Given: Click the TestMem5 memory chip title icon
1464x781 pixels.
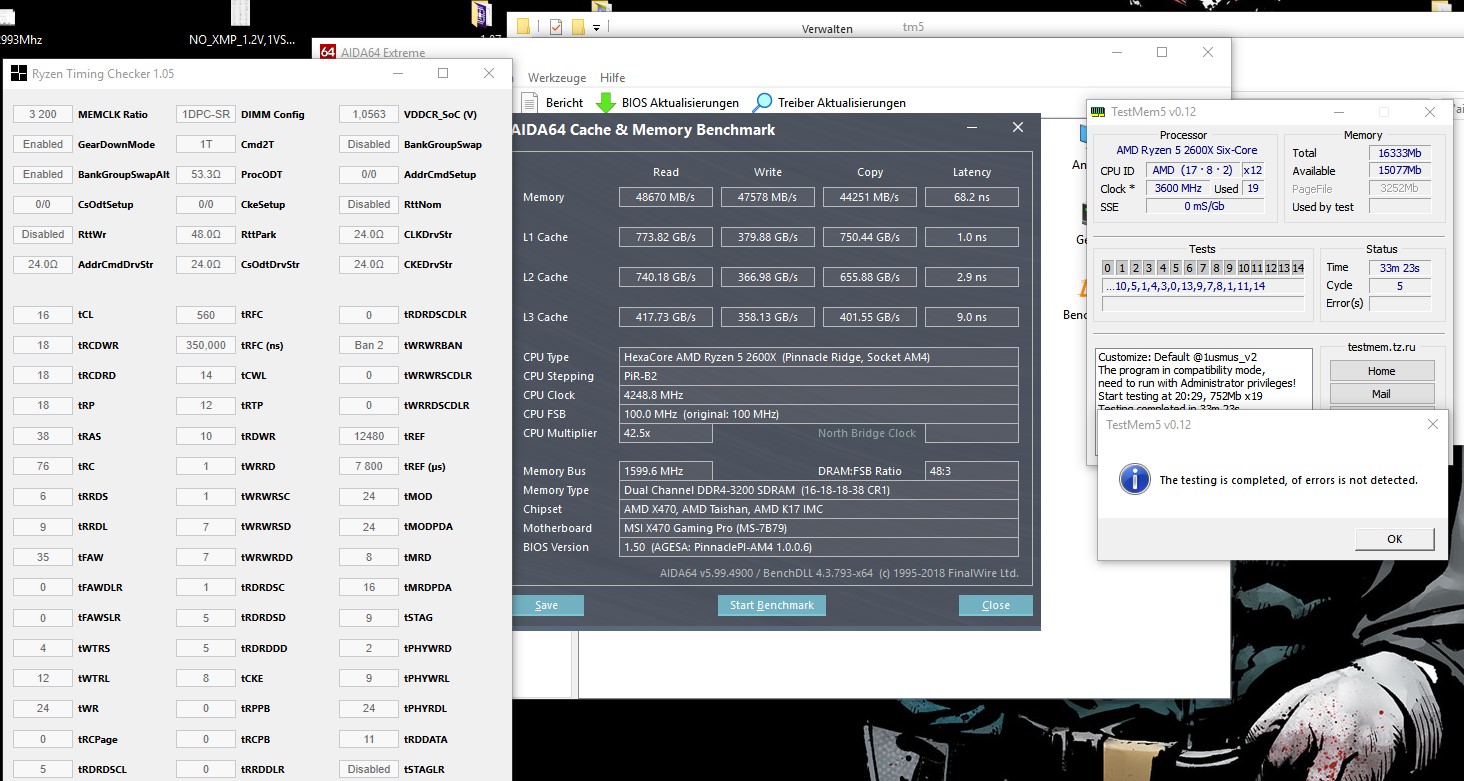Looking at the screenshot, I should point(1098,112).
